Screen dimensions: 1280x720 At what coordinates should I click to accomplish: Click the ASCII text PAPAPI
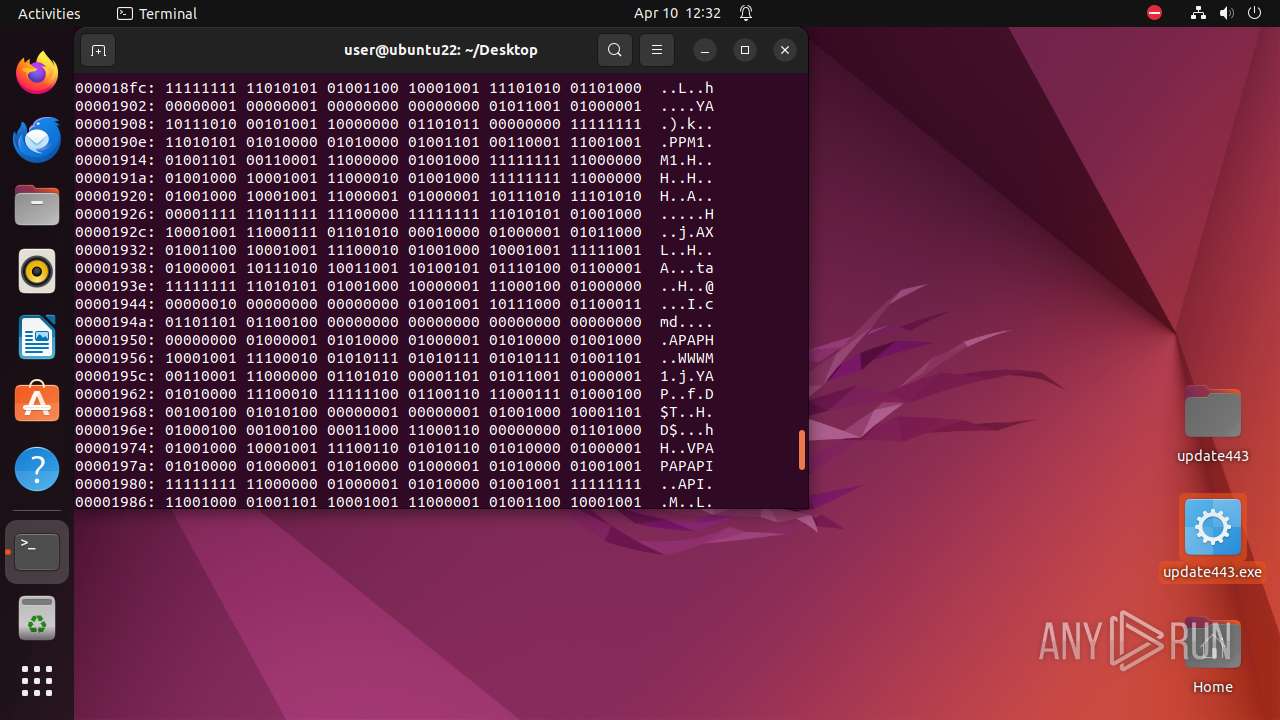687,466
